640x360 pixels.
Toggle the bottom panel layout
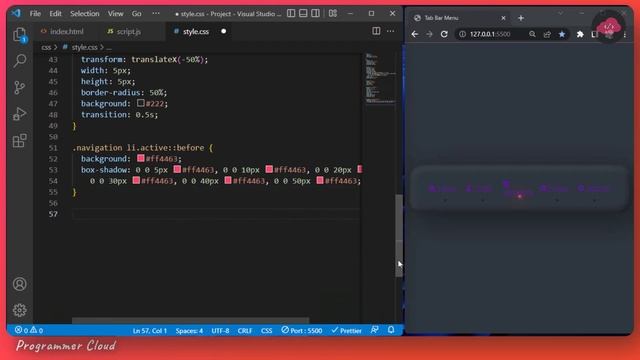303,13
